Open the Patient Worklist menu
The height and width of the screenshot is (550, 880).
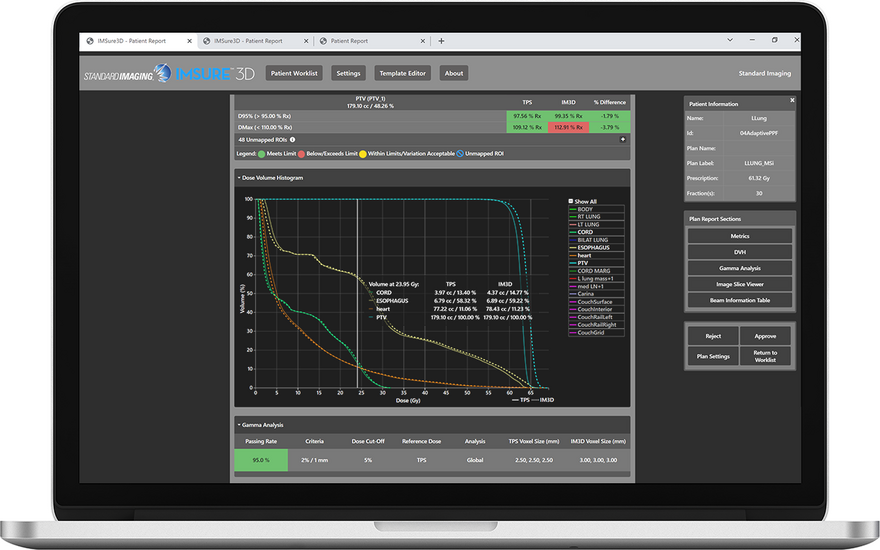click(x=295, y=73)
